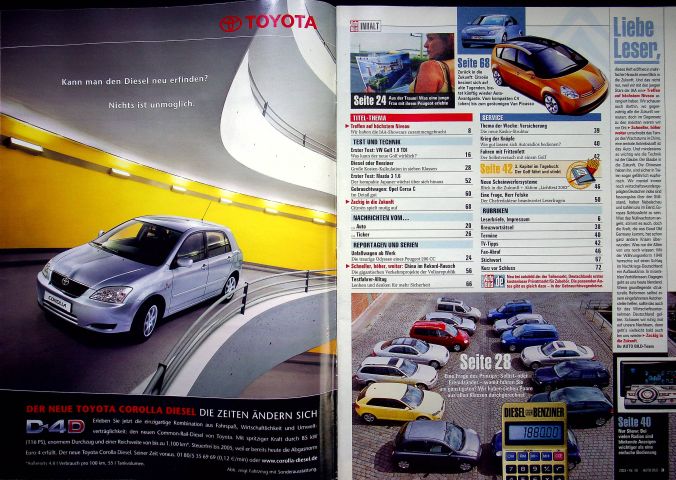The width and height of the screenshot is (676, 480).
Task: Click the red arrow beside Zackig in die Zukunft
Action: [345, 203]
